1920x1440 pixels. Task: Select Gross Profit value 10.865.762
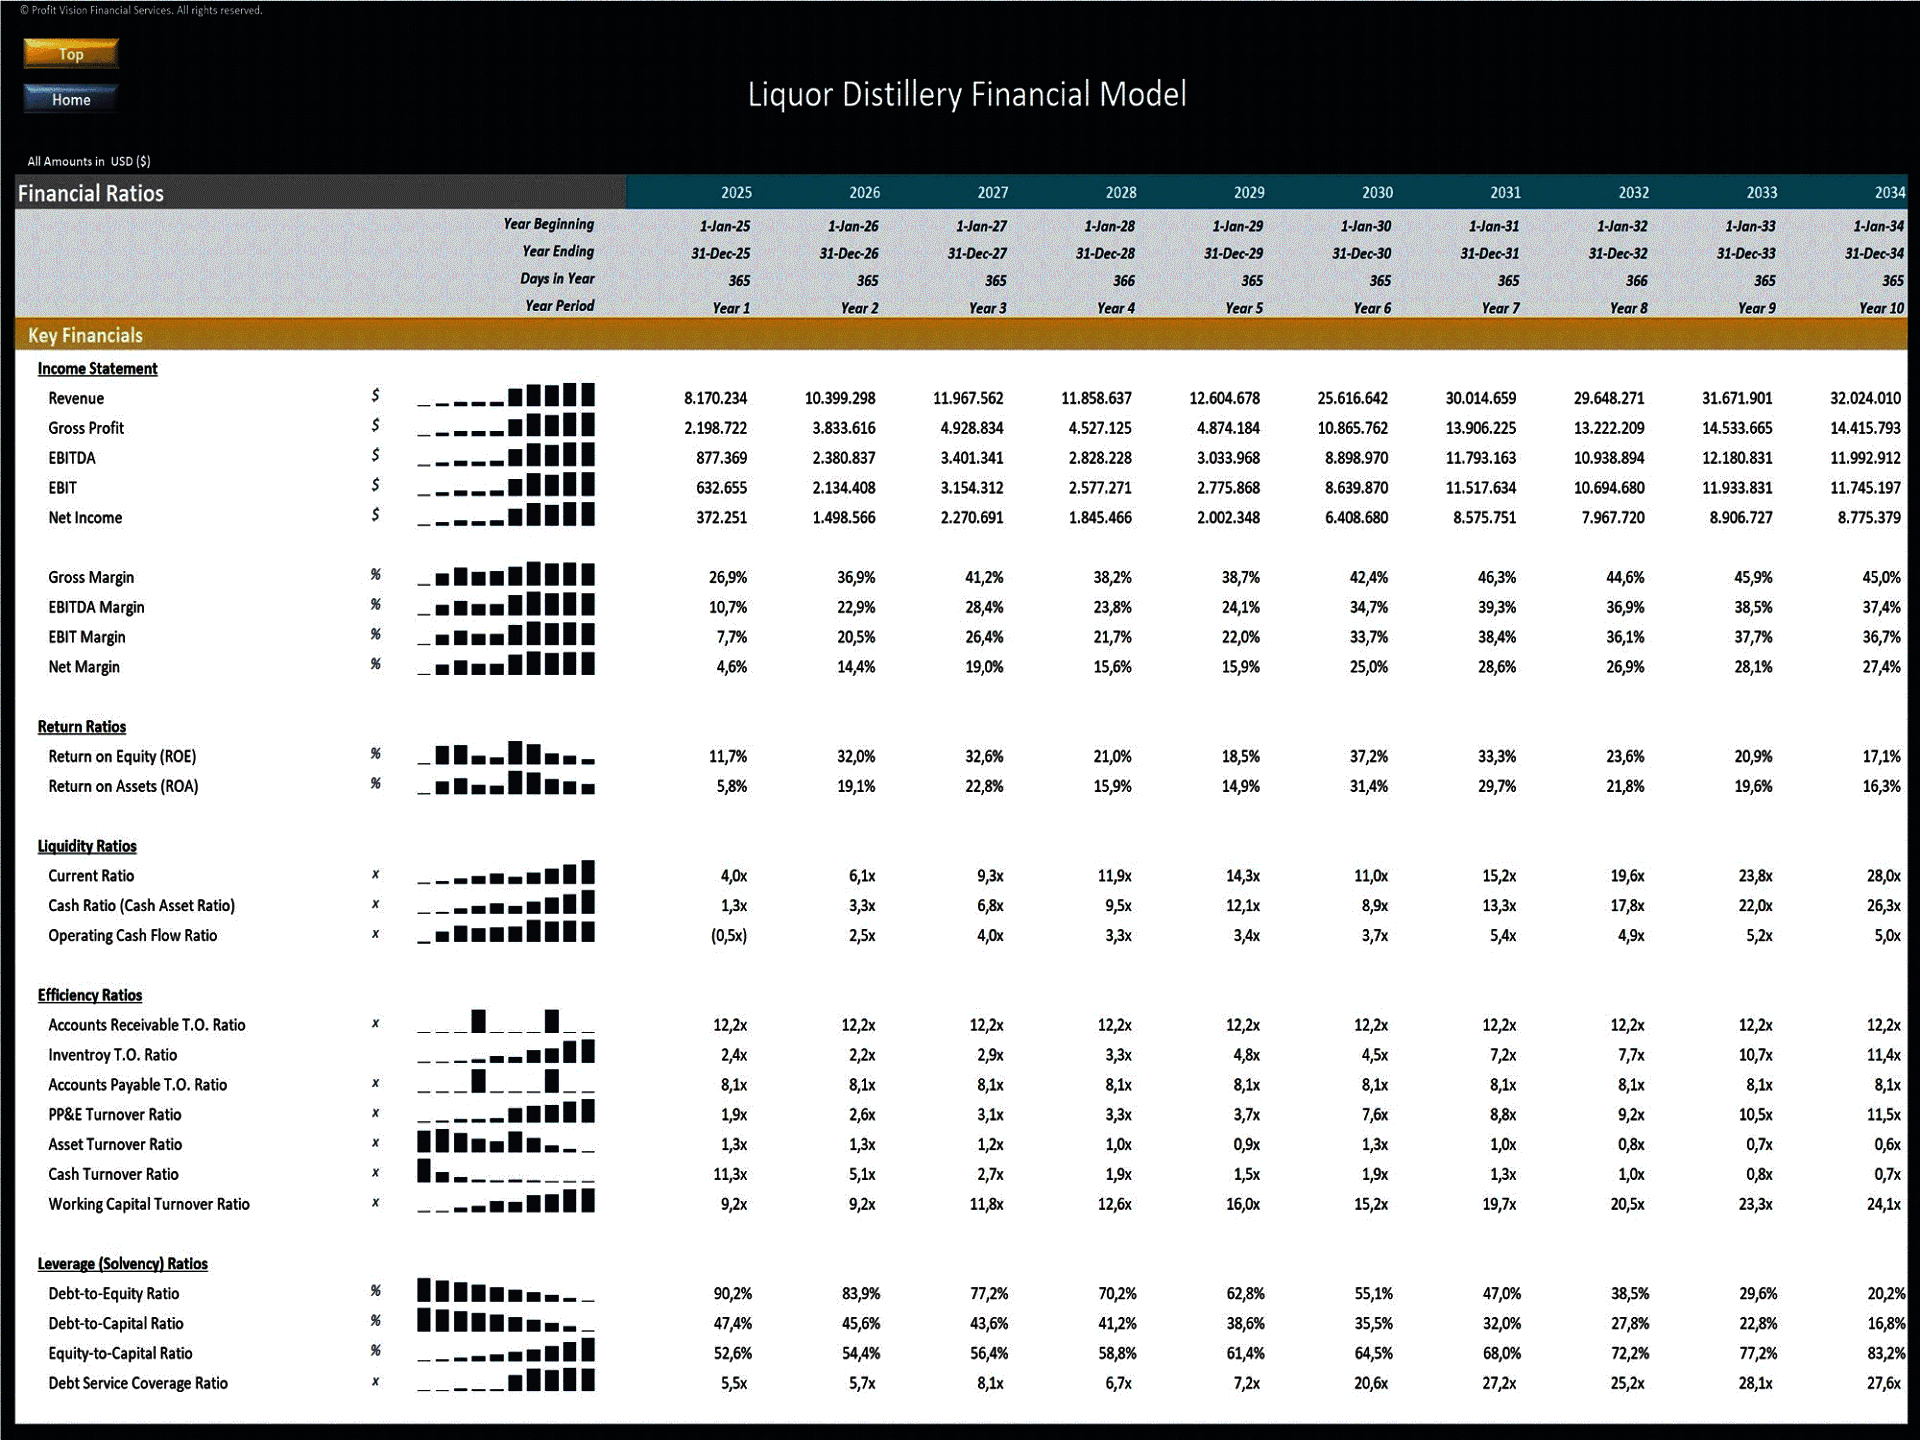click(1352, 428)
